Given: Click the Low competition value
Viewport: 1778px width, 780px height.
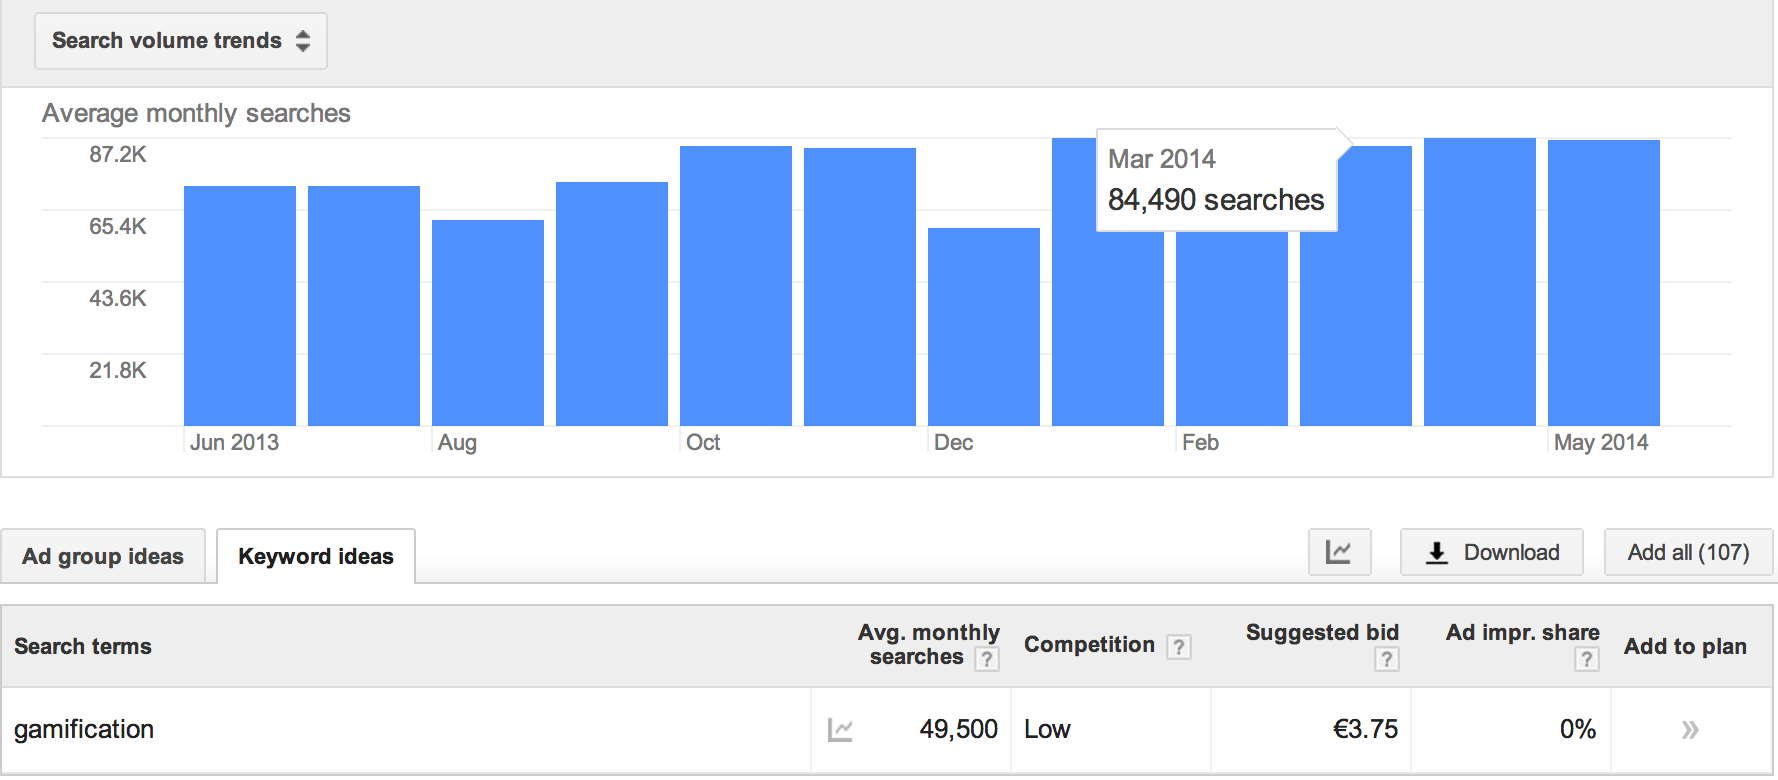Looking at the screenshot, I should click(x=1047, y=729).
